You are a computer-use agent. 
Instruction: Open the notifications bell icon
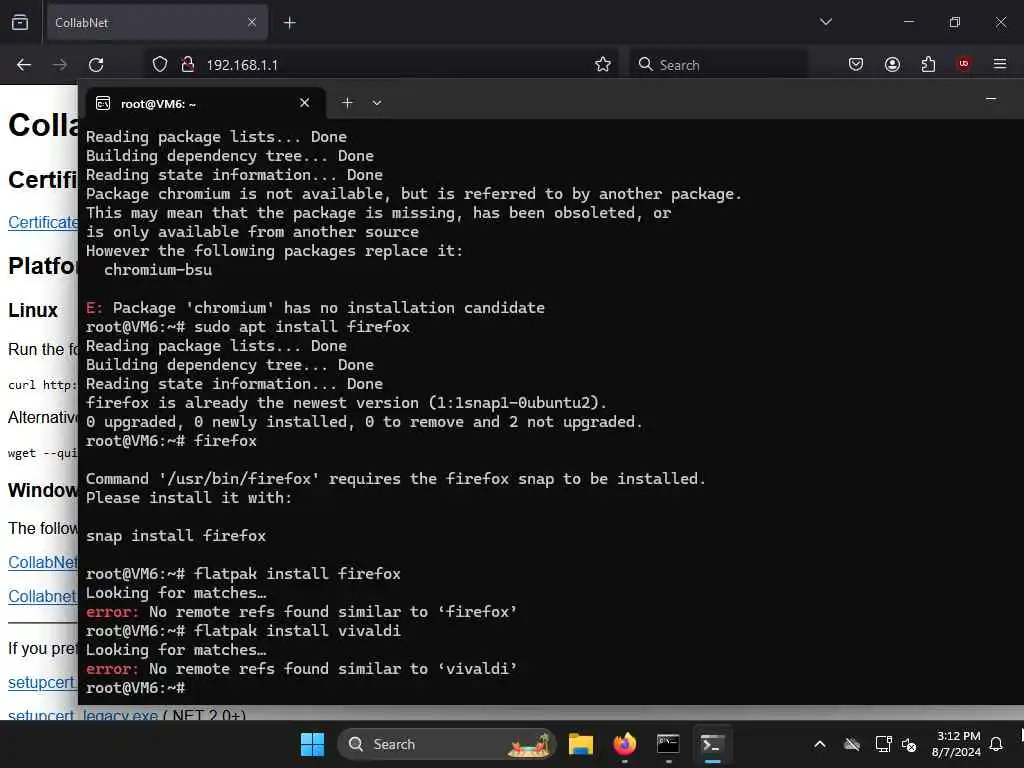[996, 744]
